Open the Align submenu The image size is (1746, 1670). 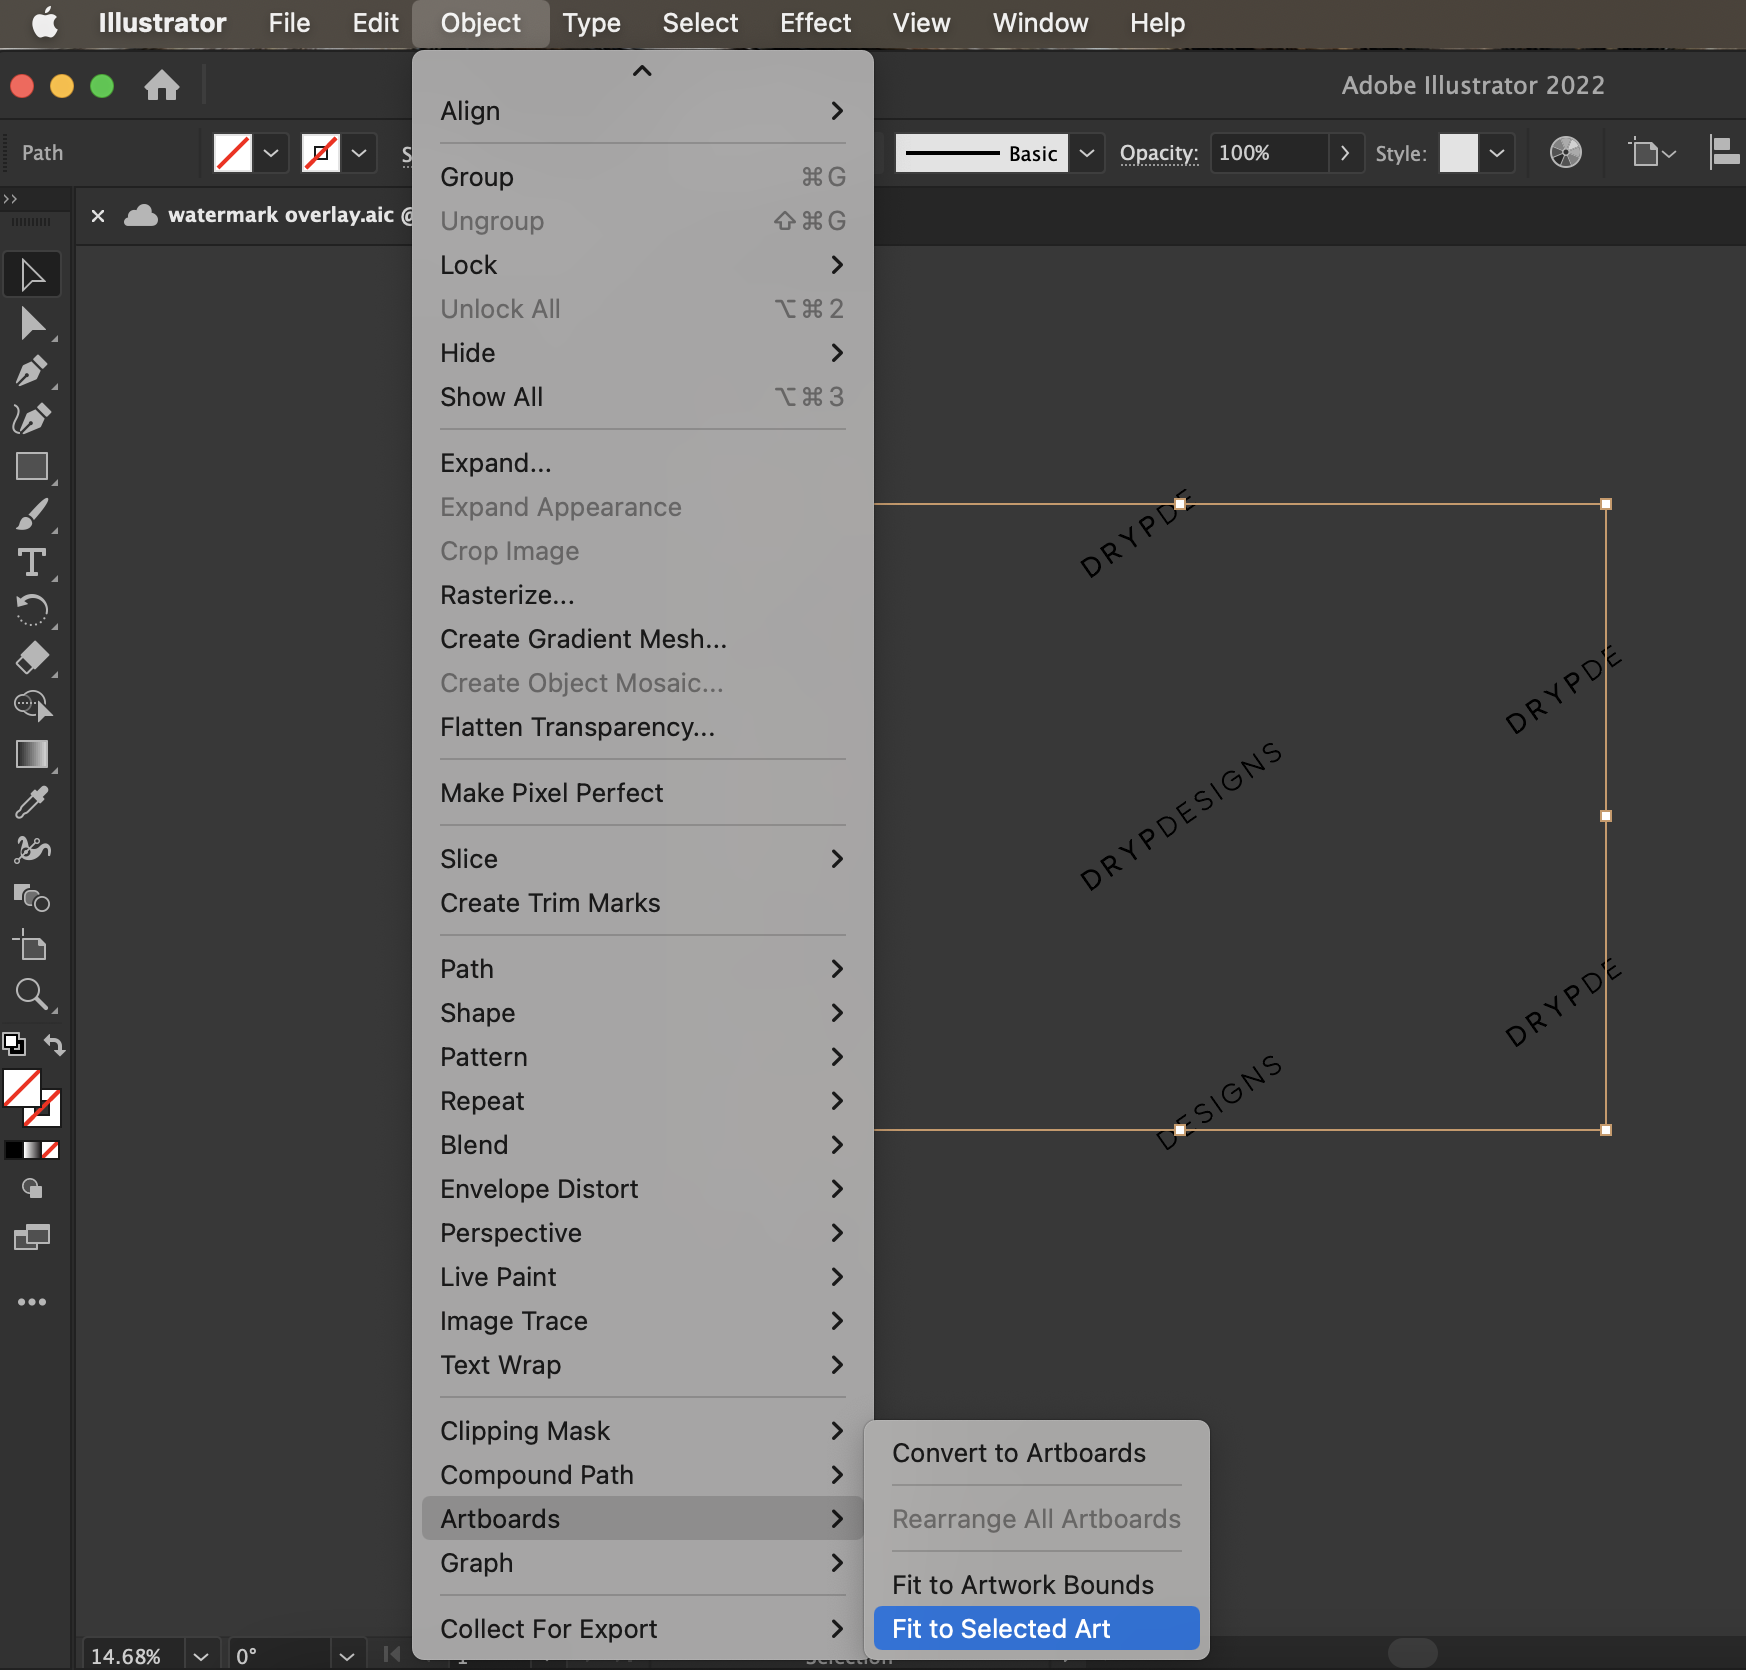pos(643,111)
